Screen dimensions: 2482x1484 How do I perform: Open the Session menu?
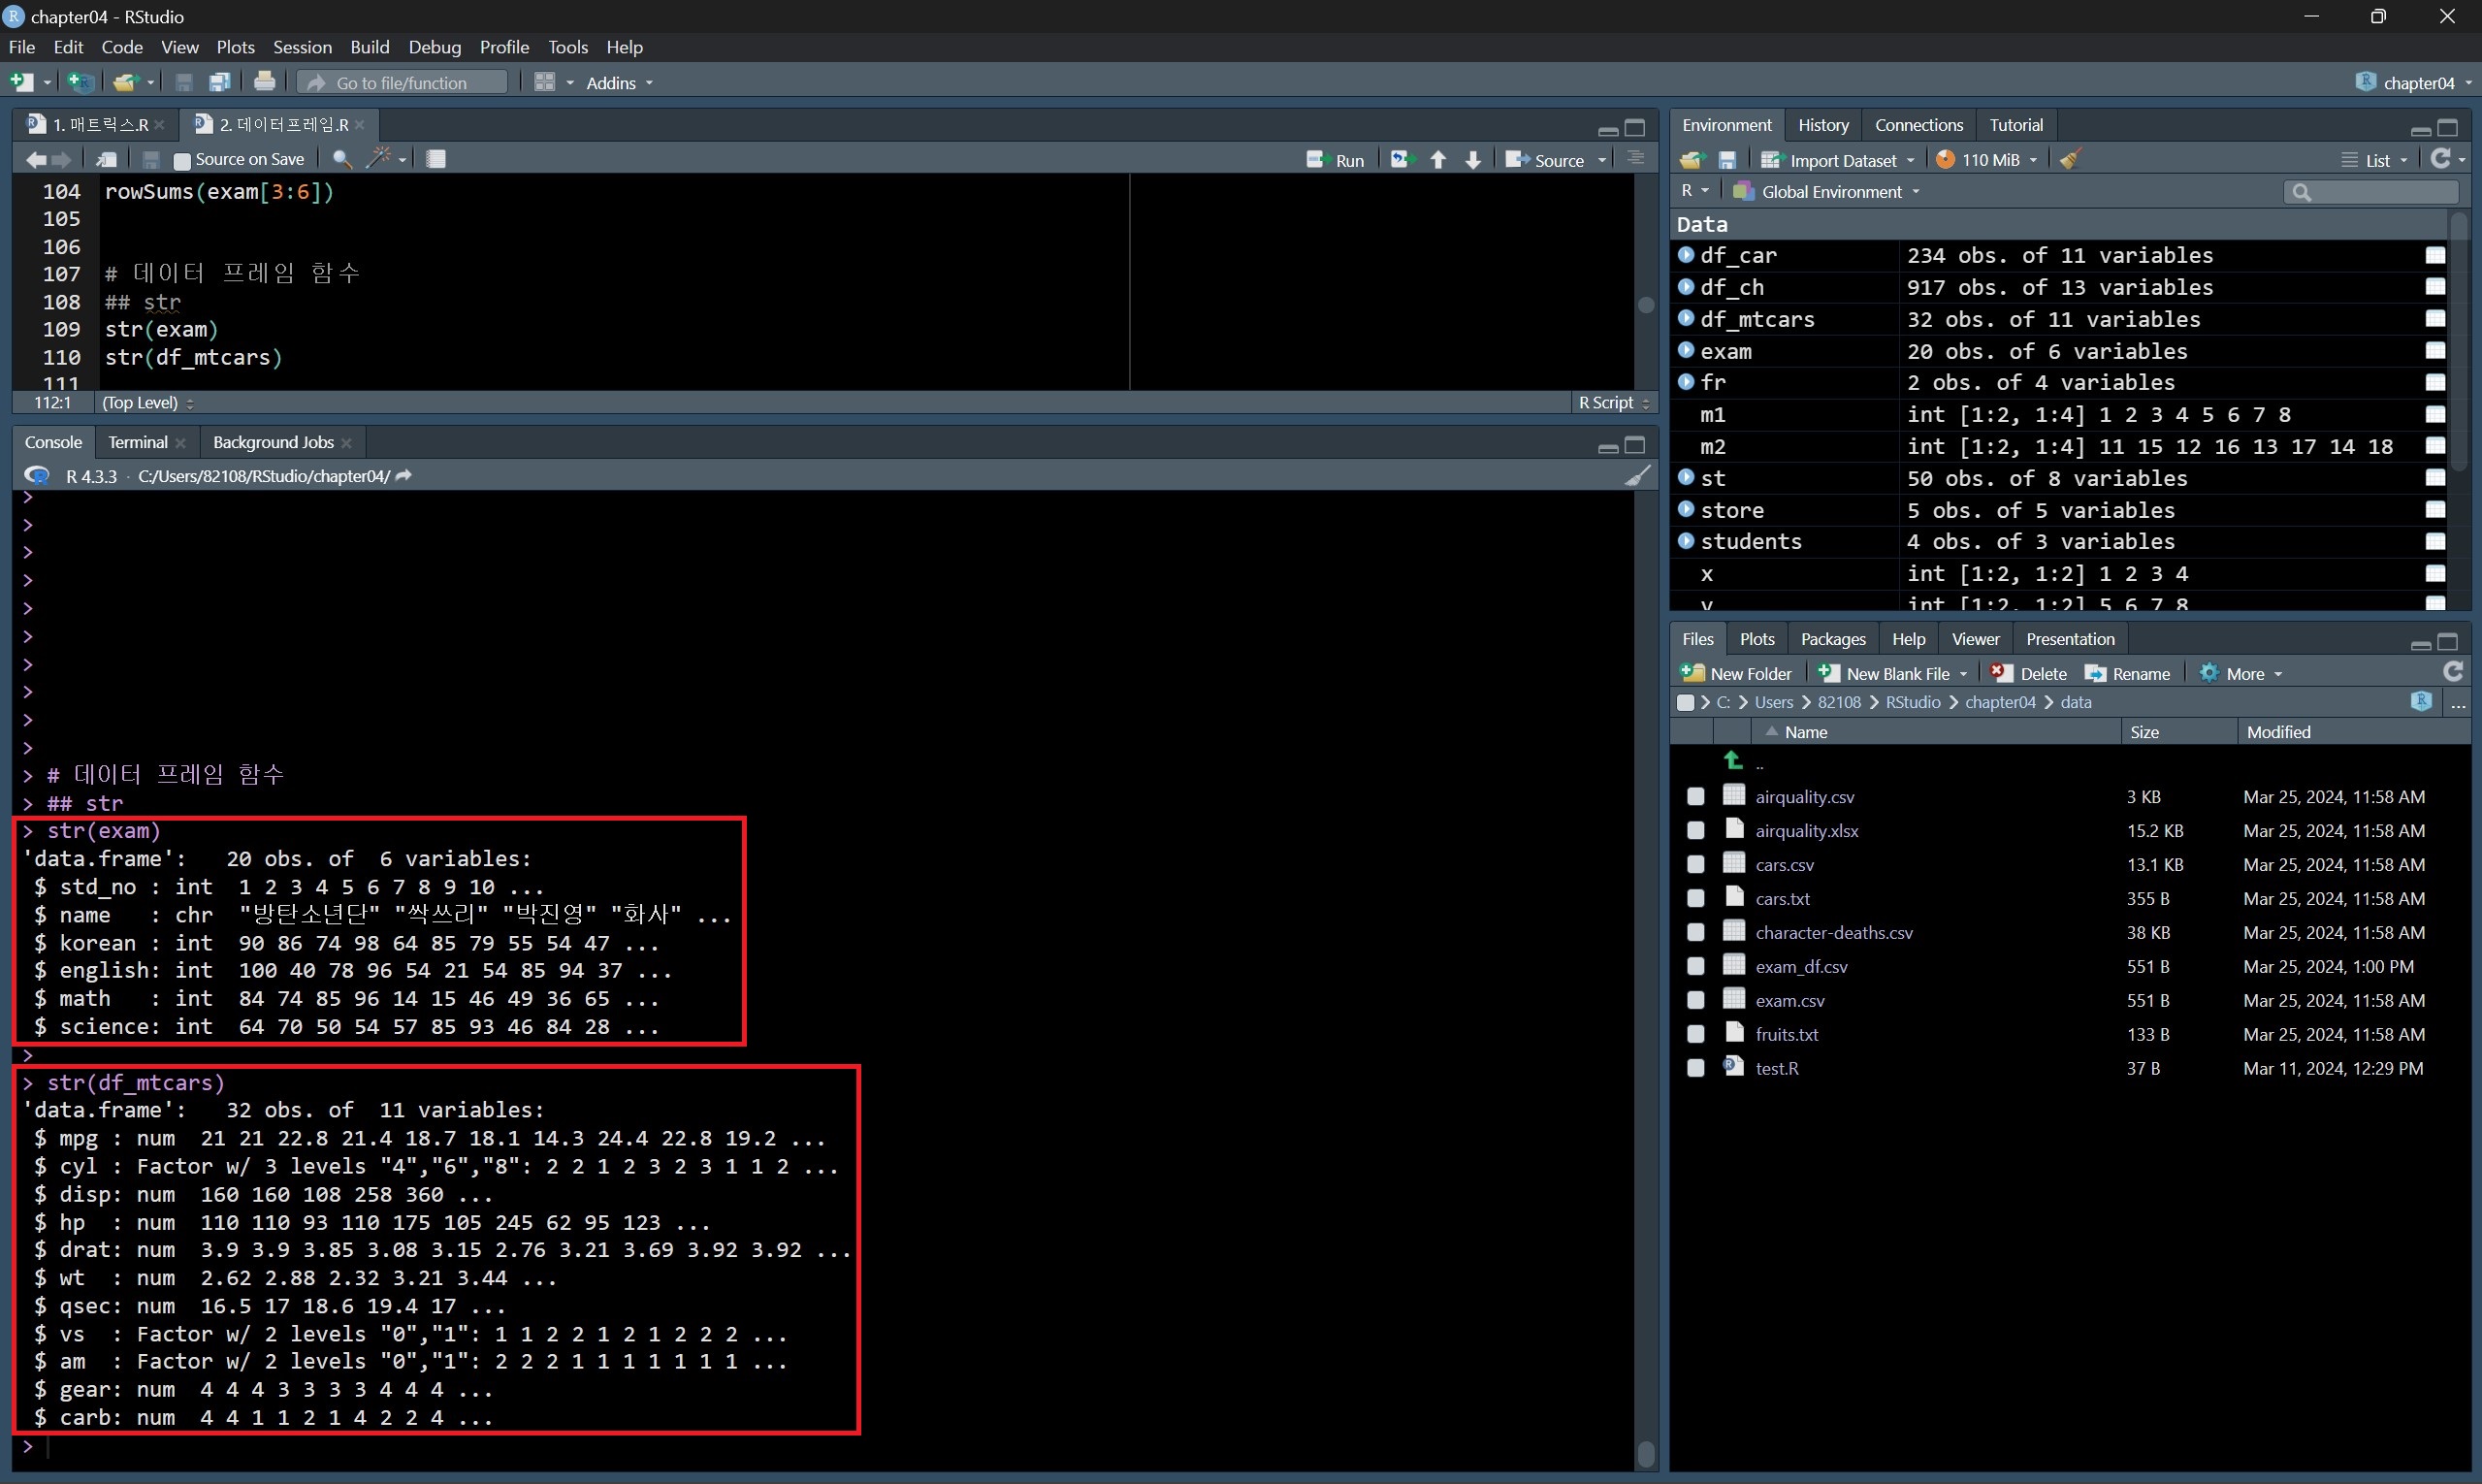click(x=302, y=47)
